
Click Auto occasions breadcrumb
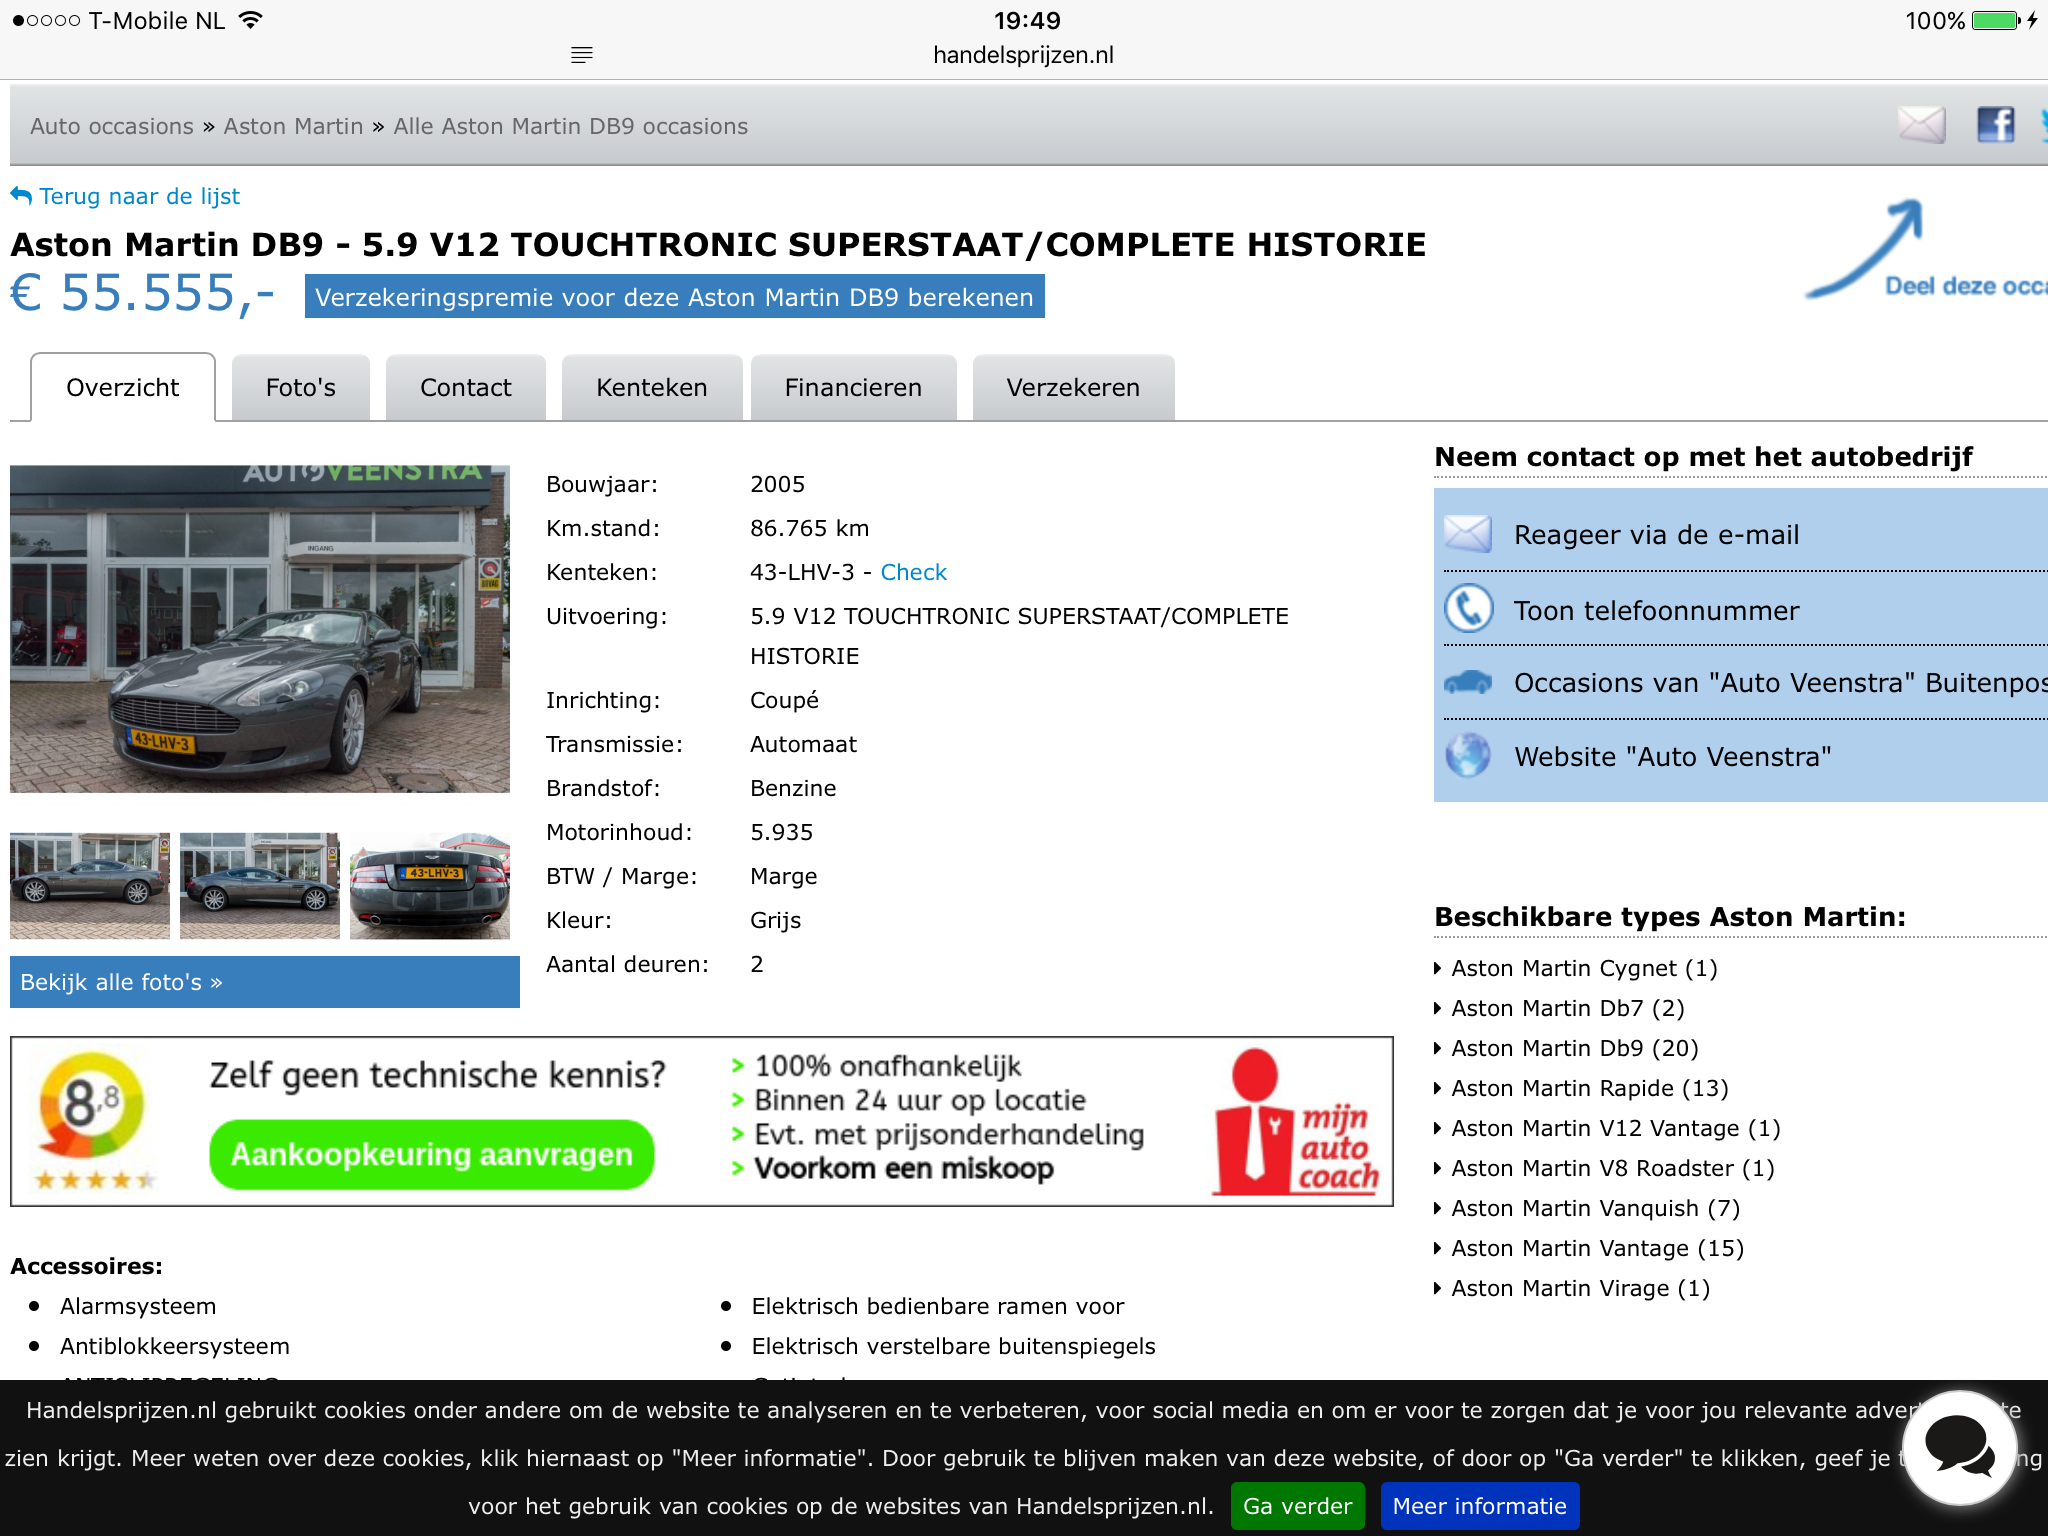(x=112, y=126)
